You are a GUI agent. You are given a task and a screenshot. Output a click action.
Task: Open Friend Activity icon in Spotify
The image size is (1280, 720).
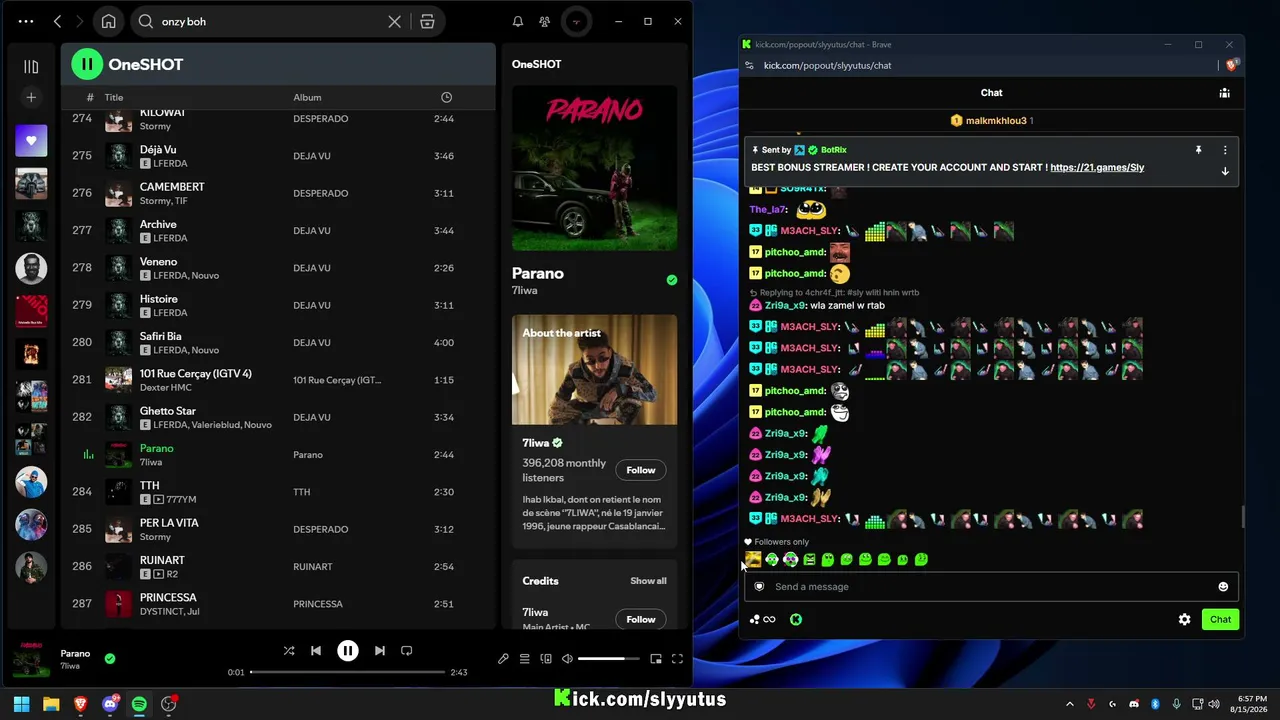click(x=544, y=21)
